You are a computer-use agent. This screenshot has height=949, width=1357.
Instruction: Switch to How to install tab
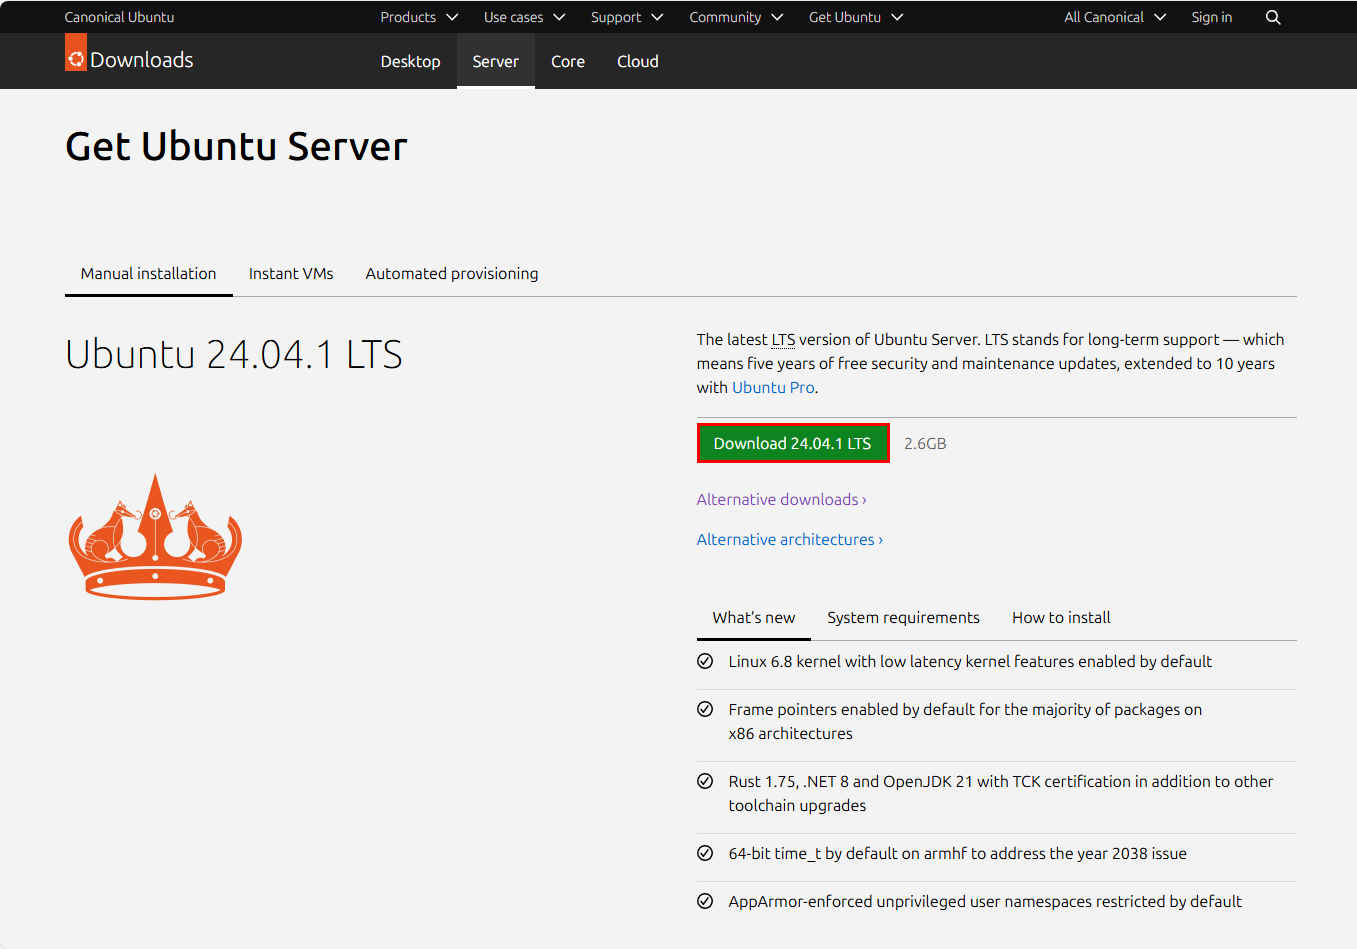pyautogui.click(x=1061, y=617)
